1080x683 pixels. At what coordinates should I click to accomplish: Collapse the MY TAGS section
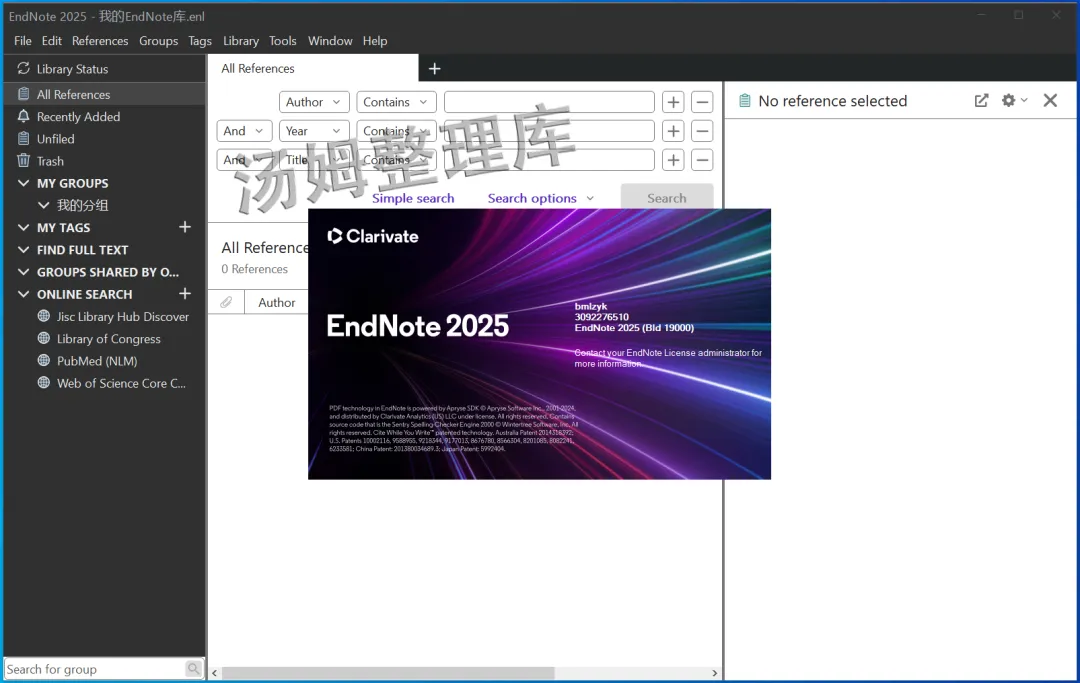tap(23, 227)
